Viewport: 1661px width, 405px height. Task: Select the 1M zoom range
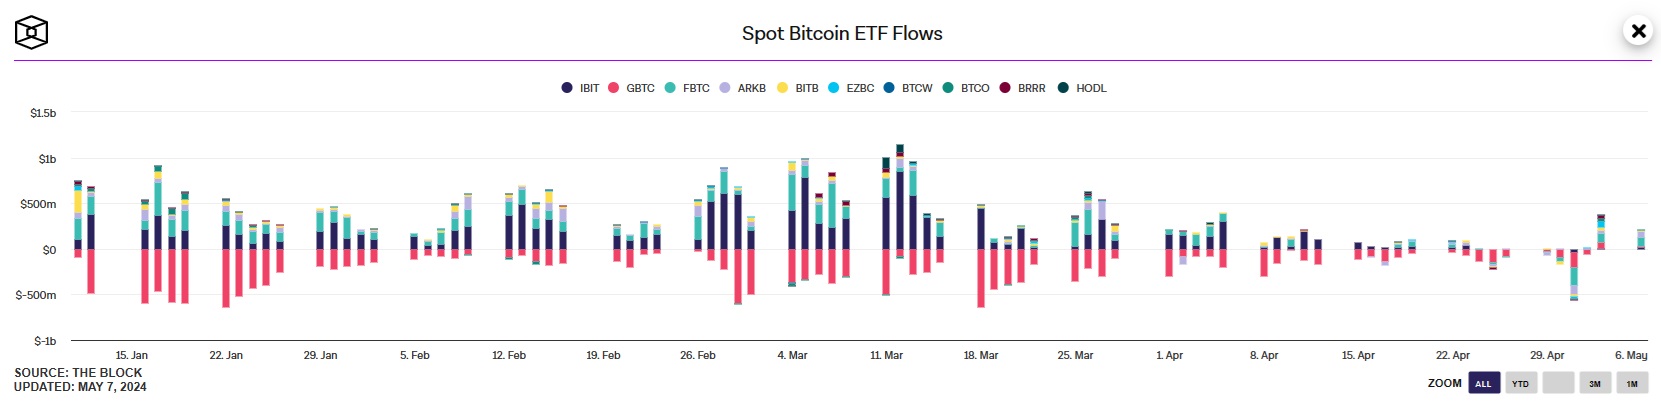[1632, 383]
